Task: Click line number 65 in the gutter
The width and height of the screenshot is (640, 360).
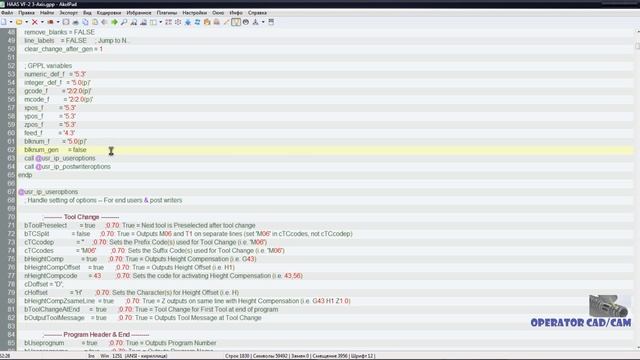Action: 11,175
